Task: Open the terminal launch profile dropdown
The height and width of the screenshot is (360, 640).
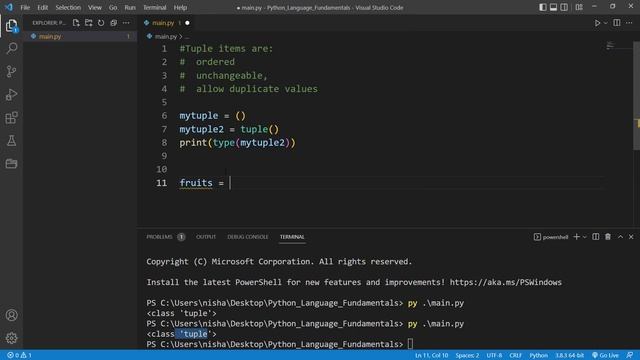Action: coord(584,237)
